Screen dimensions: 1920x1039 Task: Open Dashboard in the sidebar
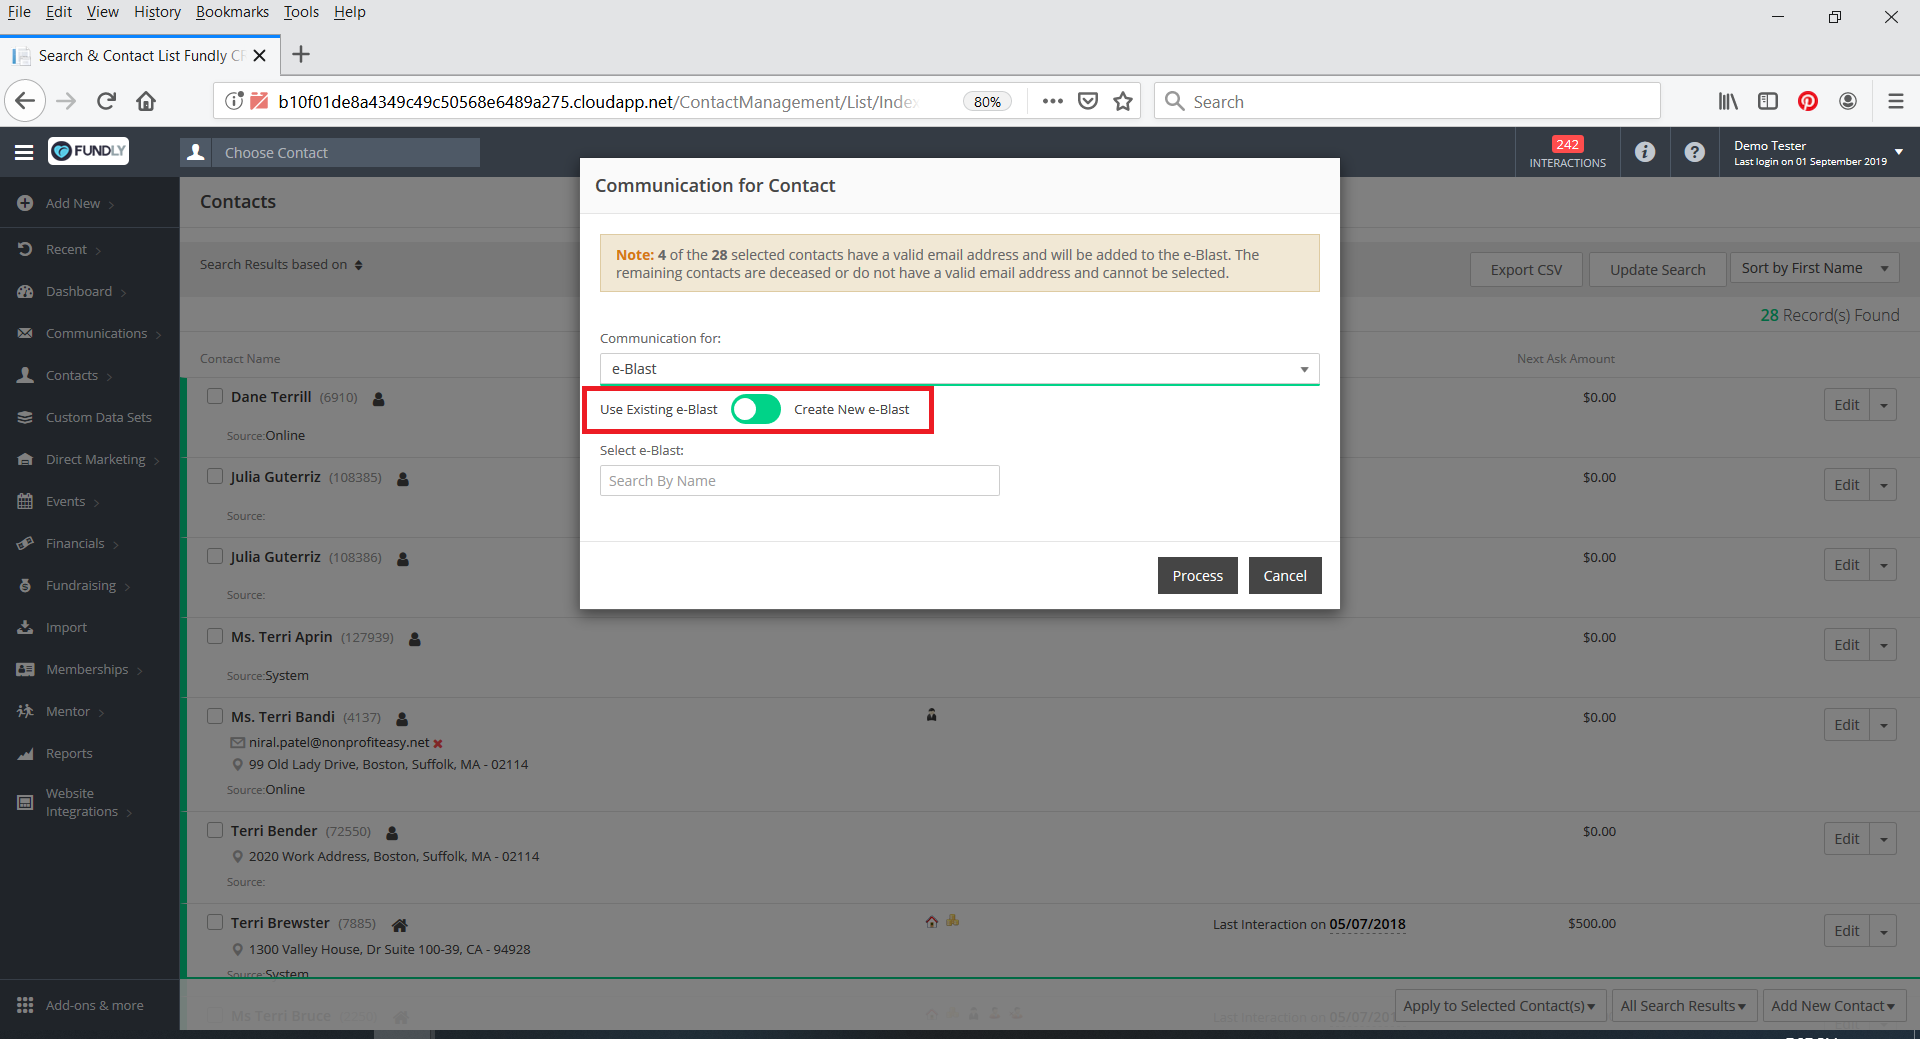coord(79,291)
